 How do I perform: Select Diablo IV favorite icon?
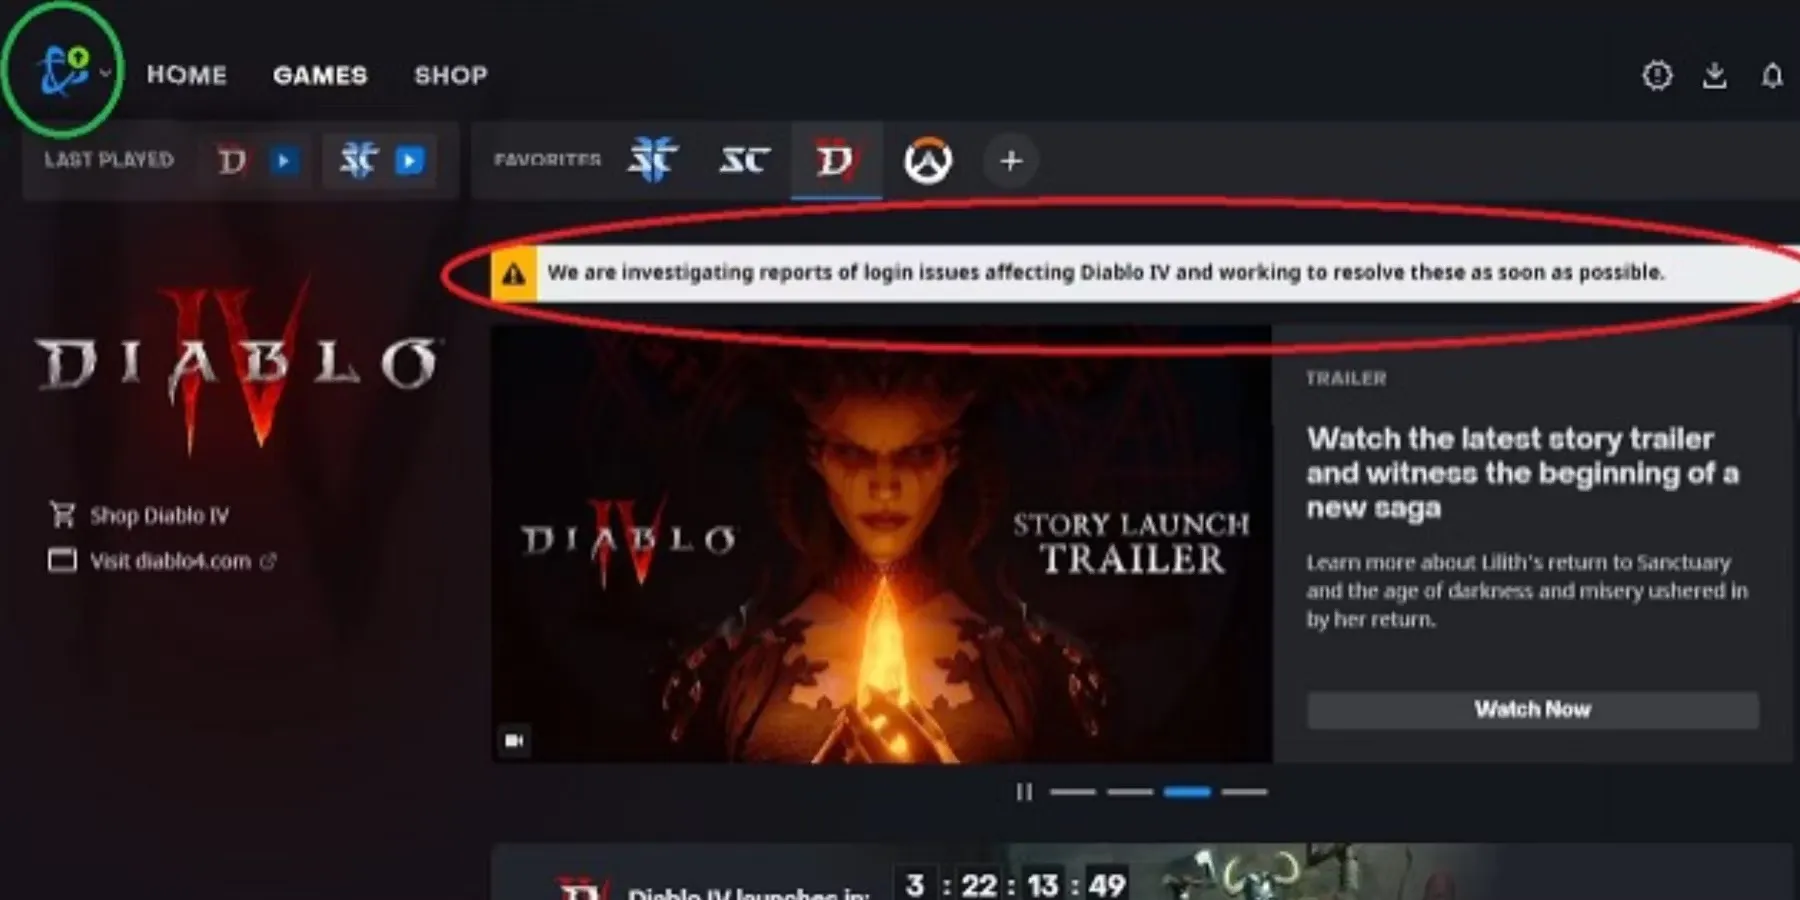pos(836,160)
